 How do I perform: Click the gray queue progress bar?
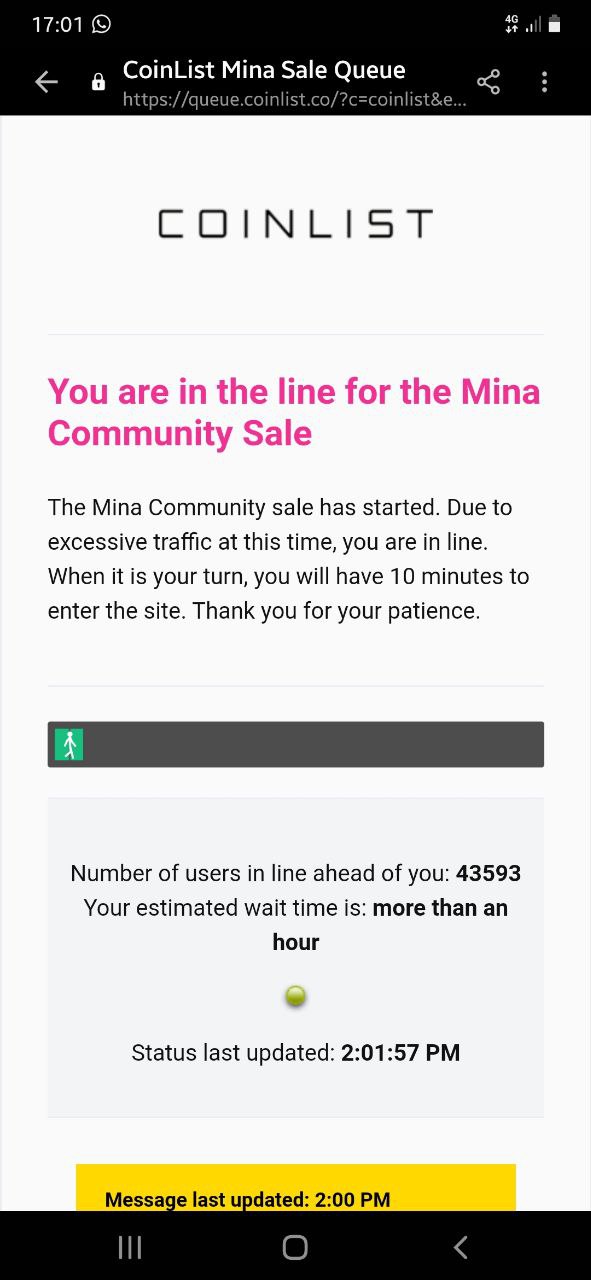coord(296,744)
